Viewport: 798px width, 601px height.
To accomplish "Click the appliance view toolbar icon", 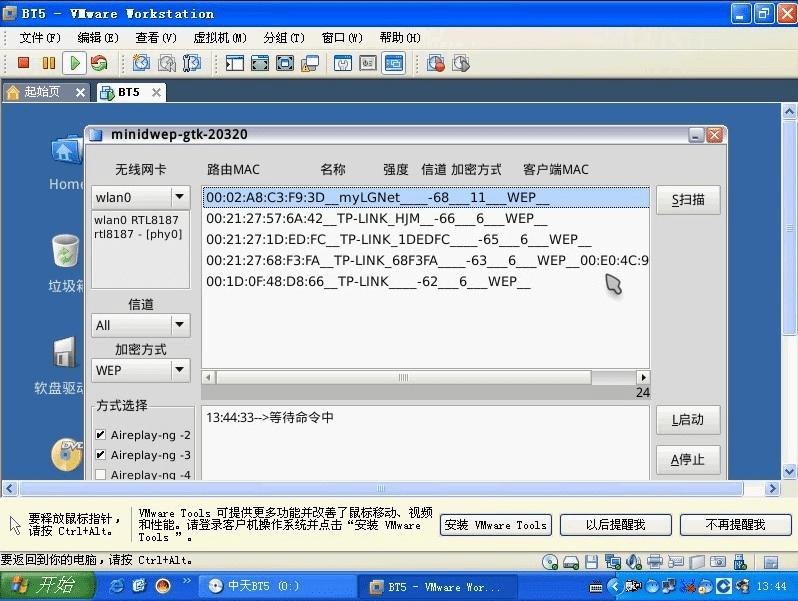I will pyautogui.click(x=367, y=63).
